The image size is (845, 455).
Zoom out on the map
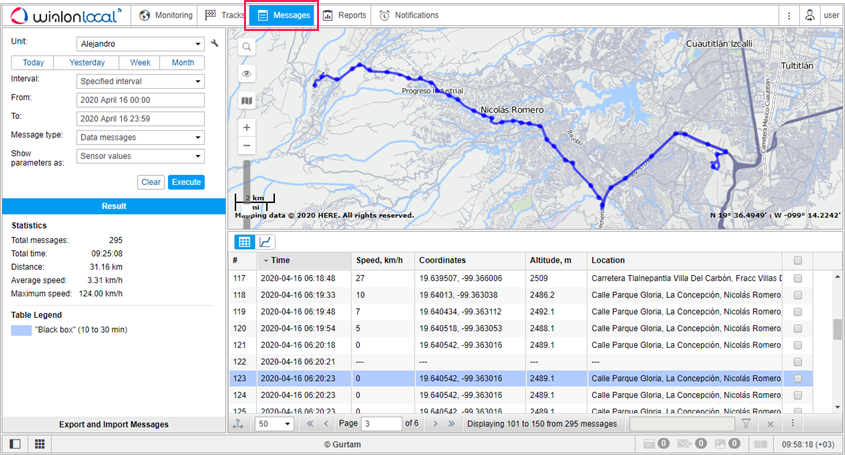point(246,146)
